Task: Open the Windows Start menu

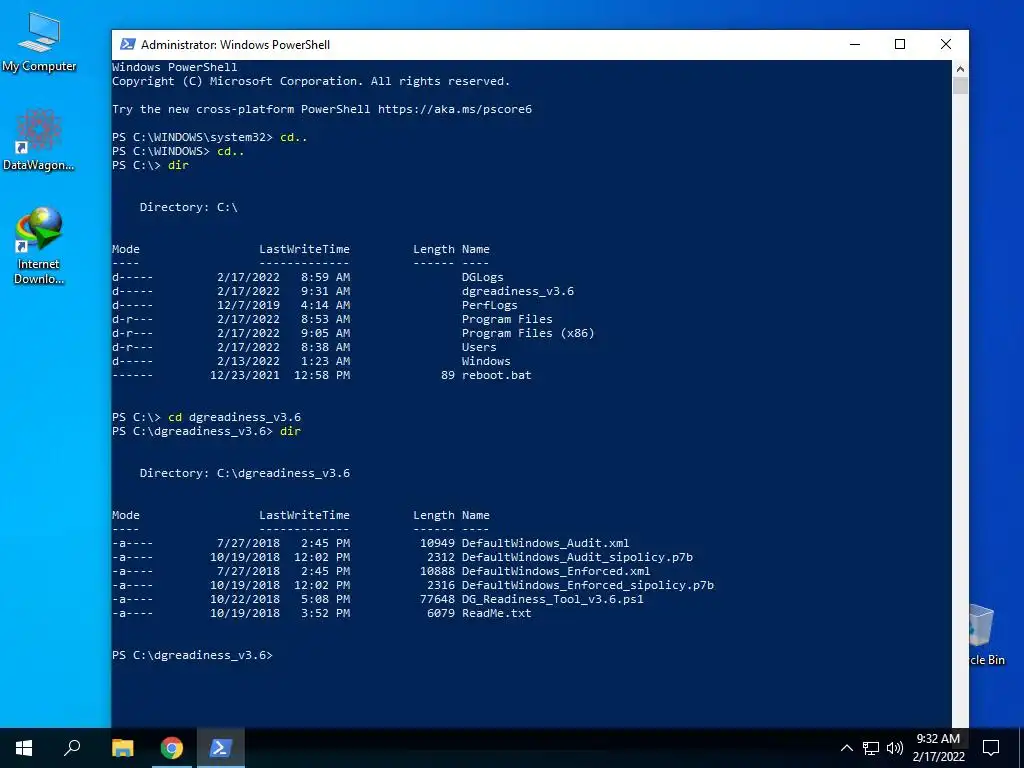Action: click(x=24, y=748)
